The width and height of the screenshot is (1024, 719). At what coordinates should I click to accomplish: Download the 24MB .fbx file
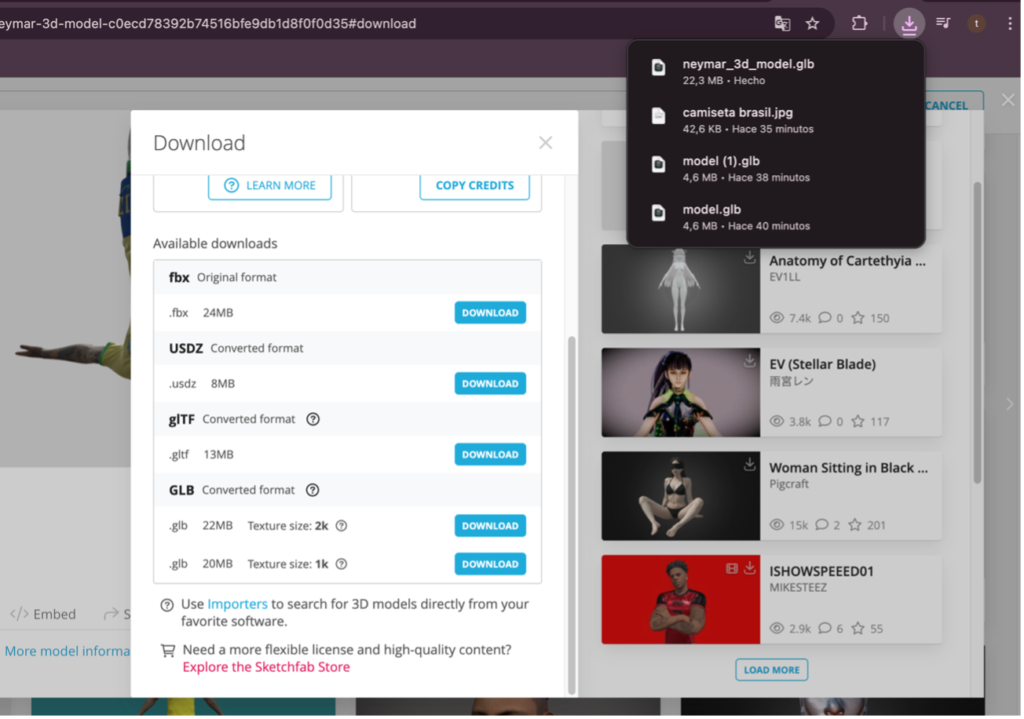point(491,313)
